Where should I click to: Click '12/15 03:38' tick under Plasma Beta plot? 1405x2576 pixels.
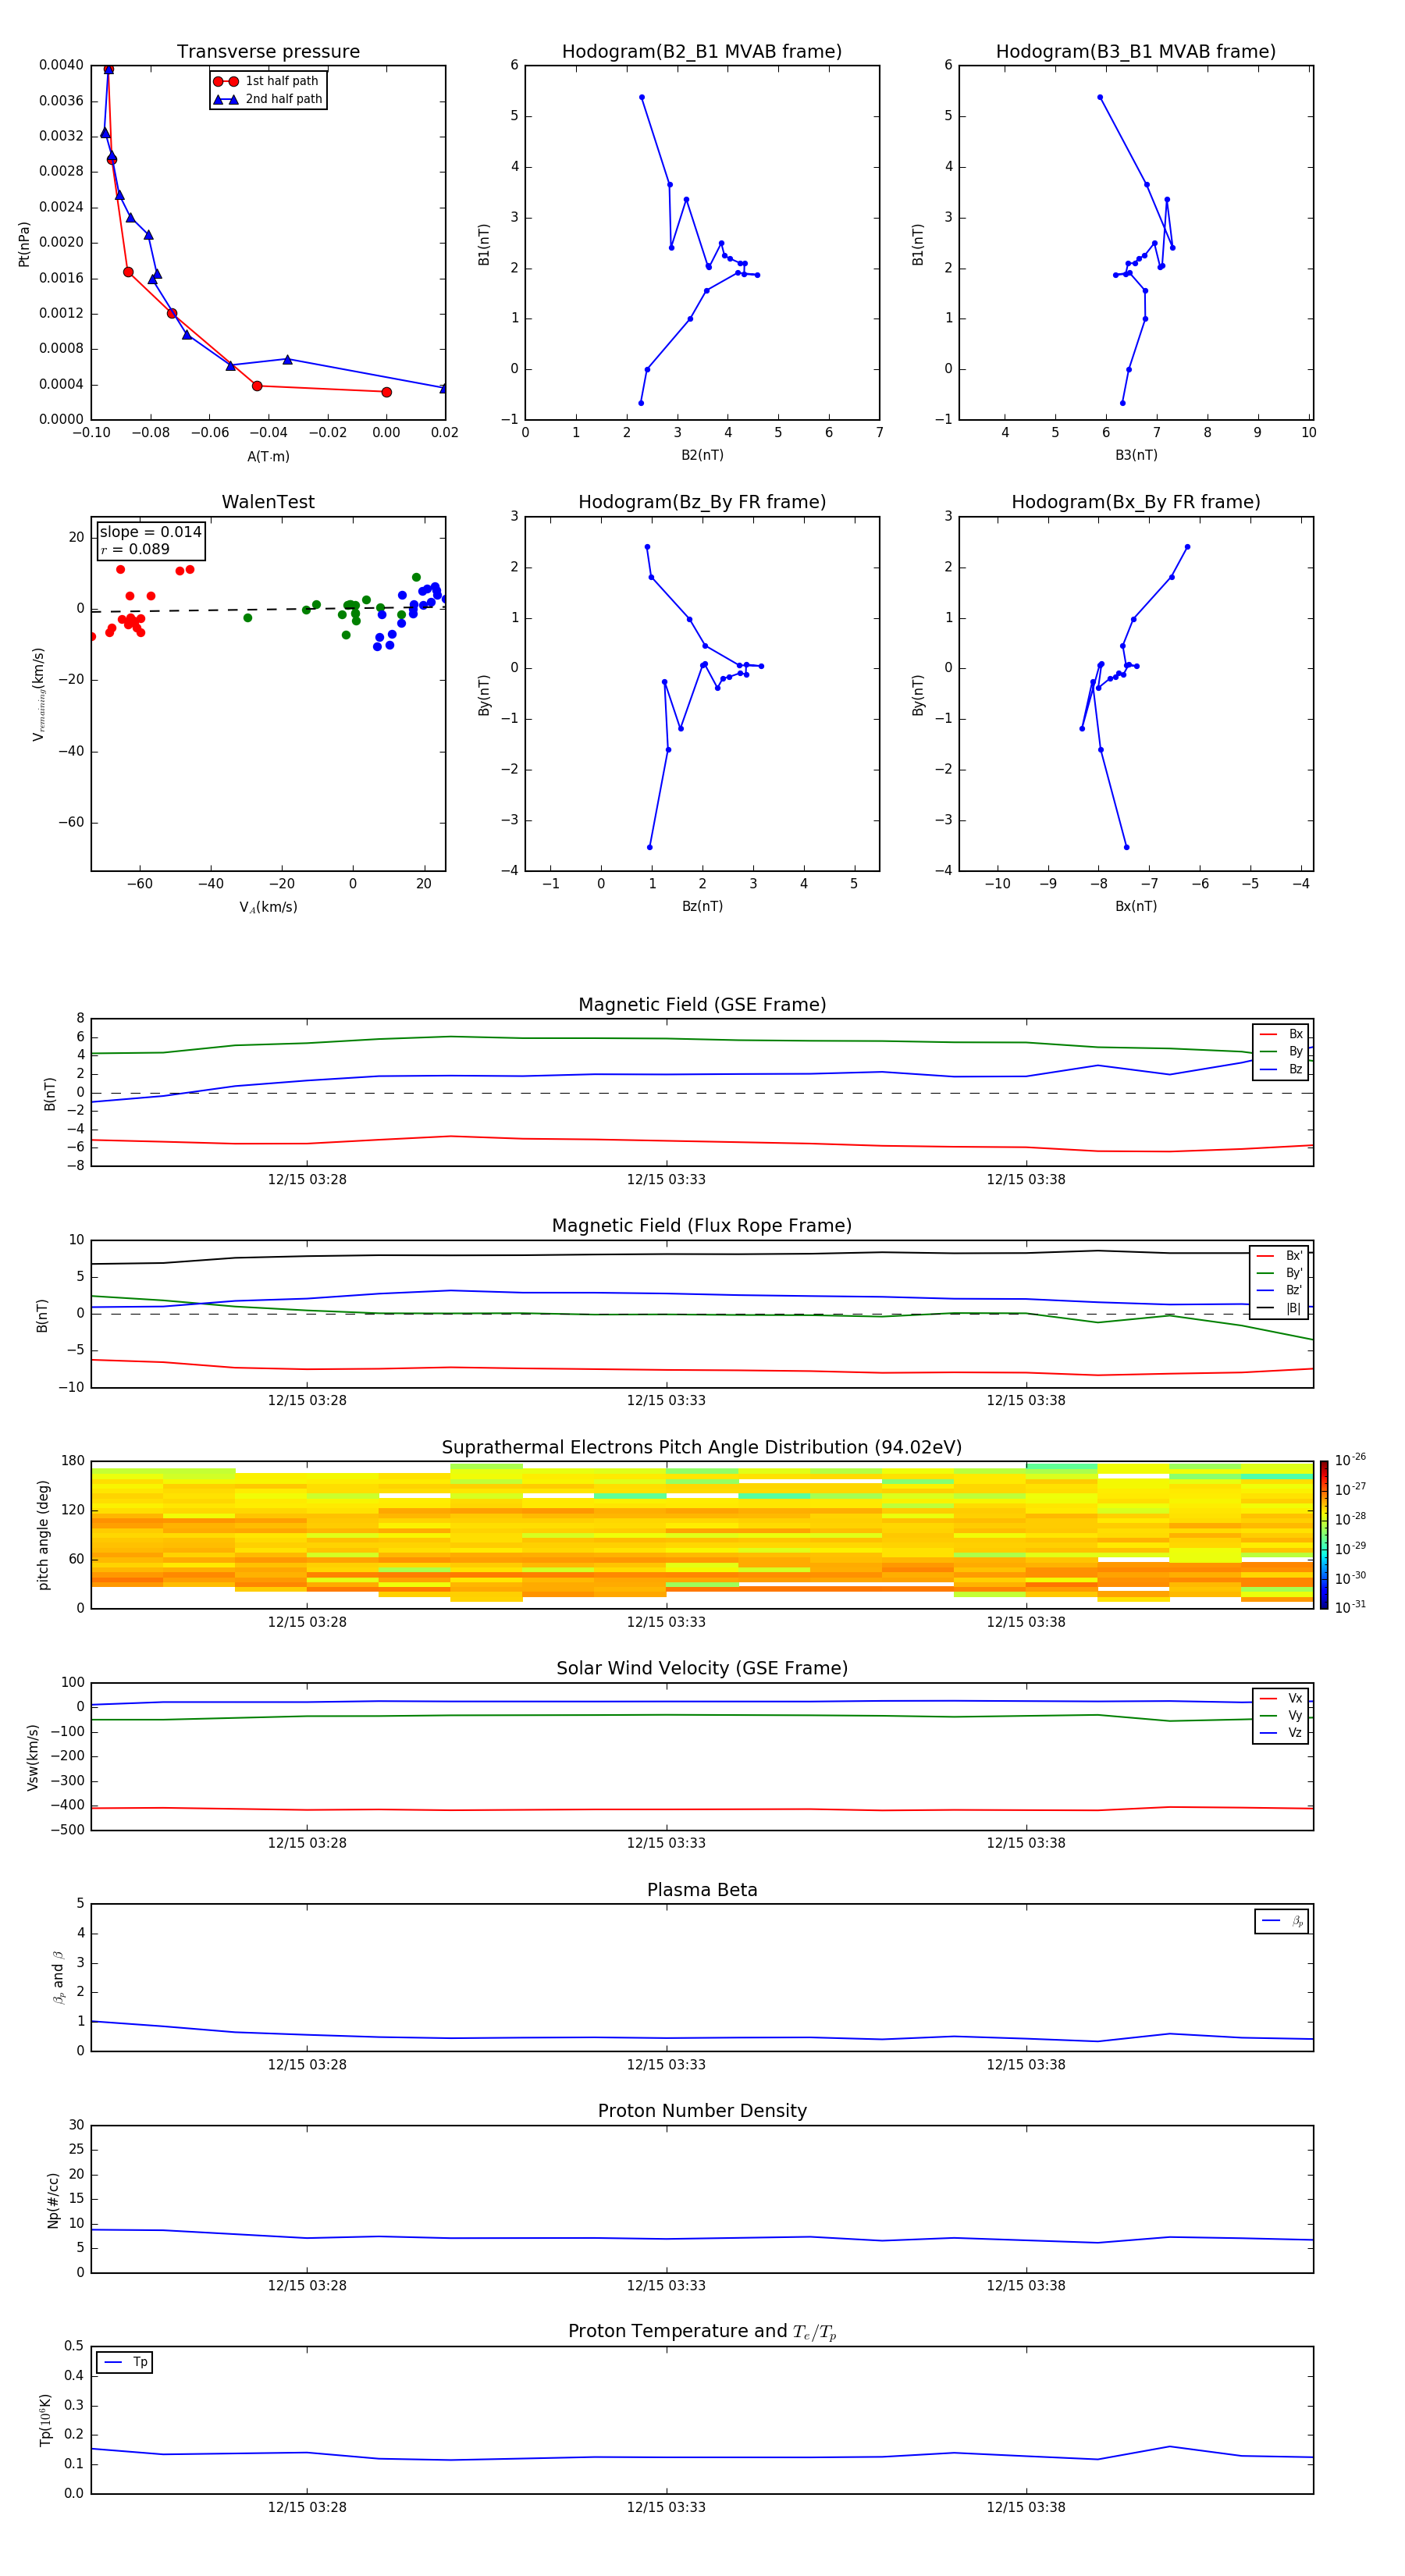[x=1026, y=2064]
